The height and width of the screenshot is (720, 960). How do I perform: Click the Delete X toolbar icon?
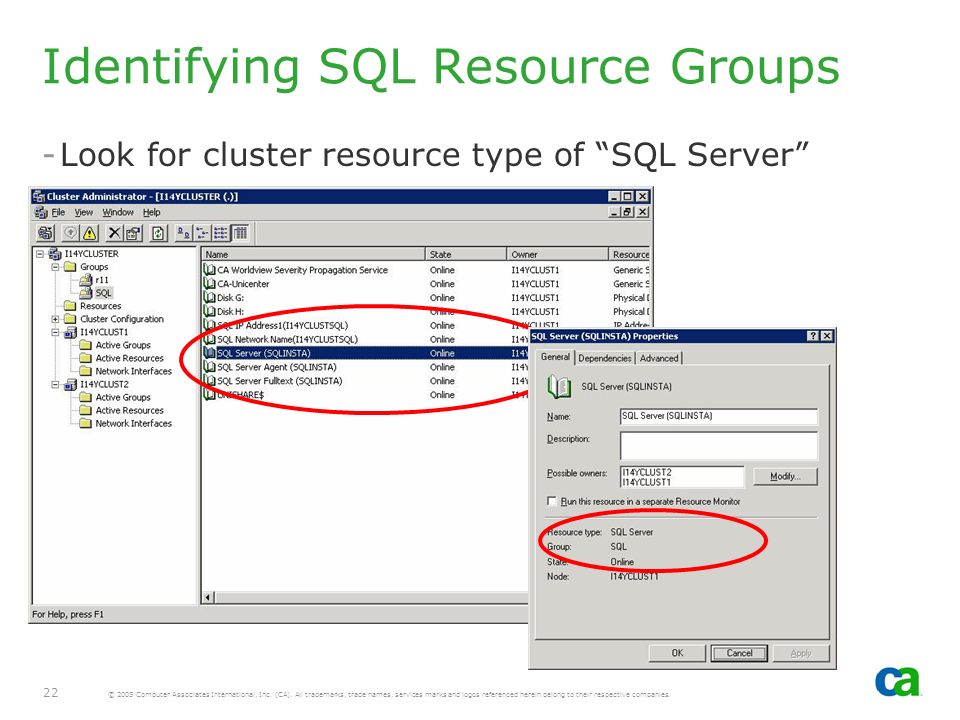point(114,233)
